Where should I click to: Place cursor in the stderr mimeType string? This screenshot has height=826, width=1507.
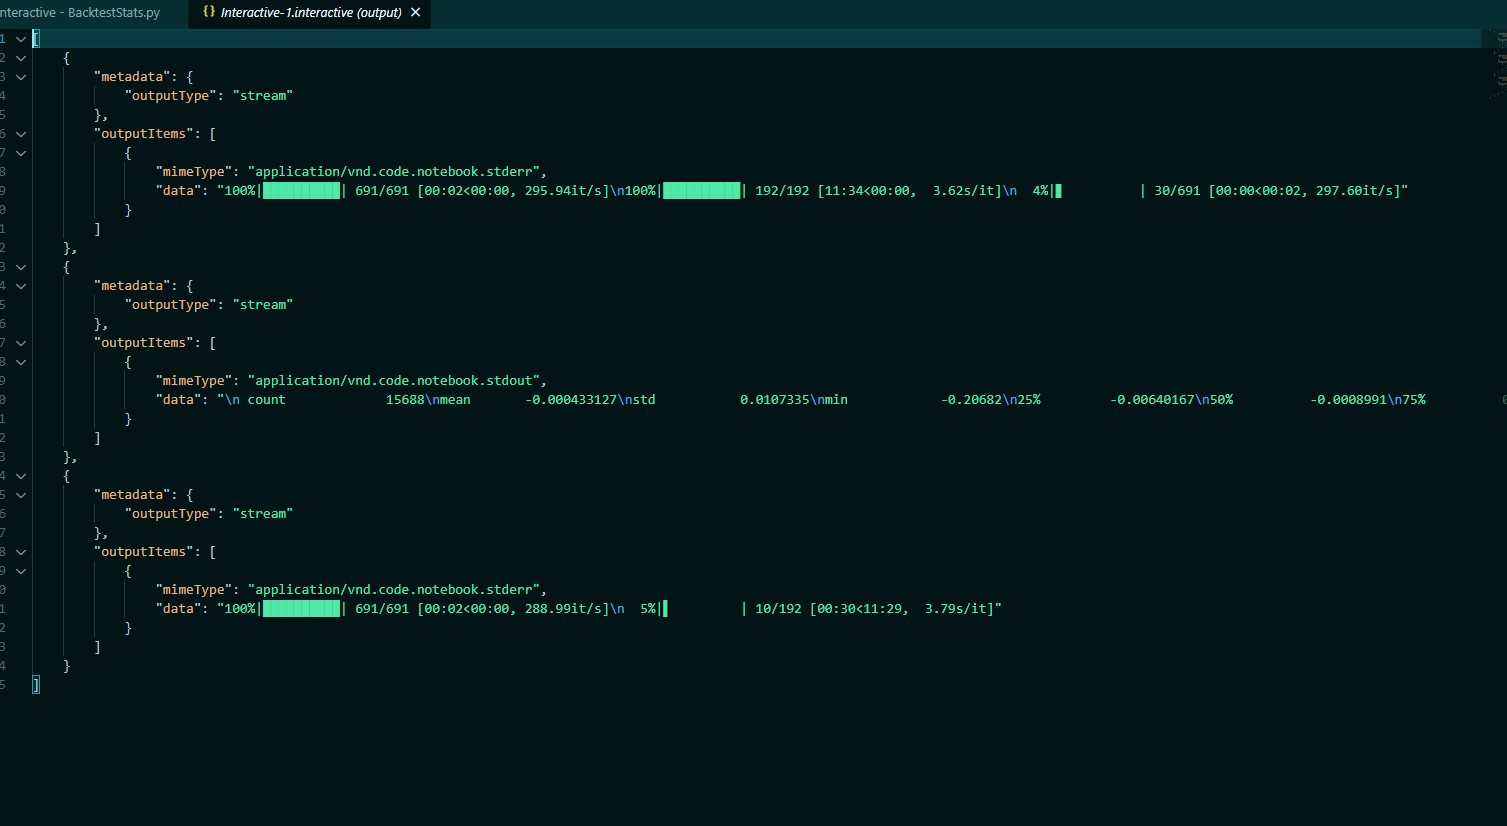click(x=395, y=171)
